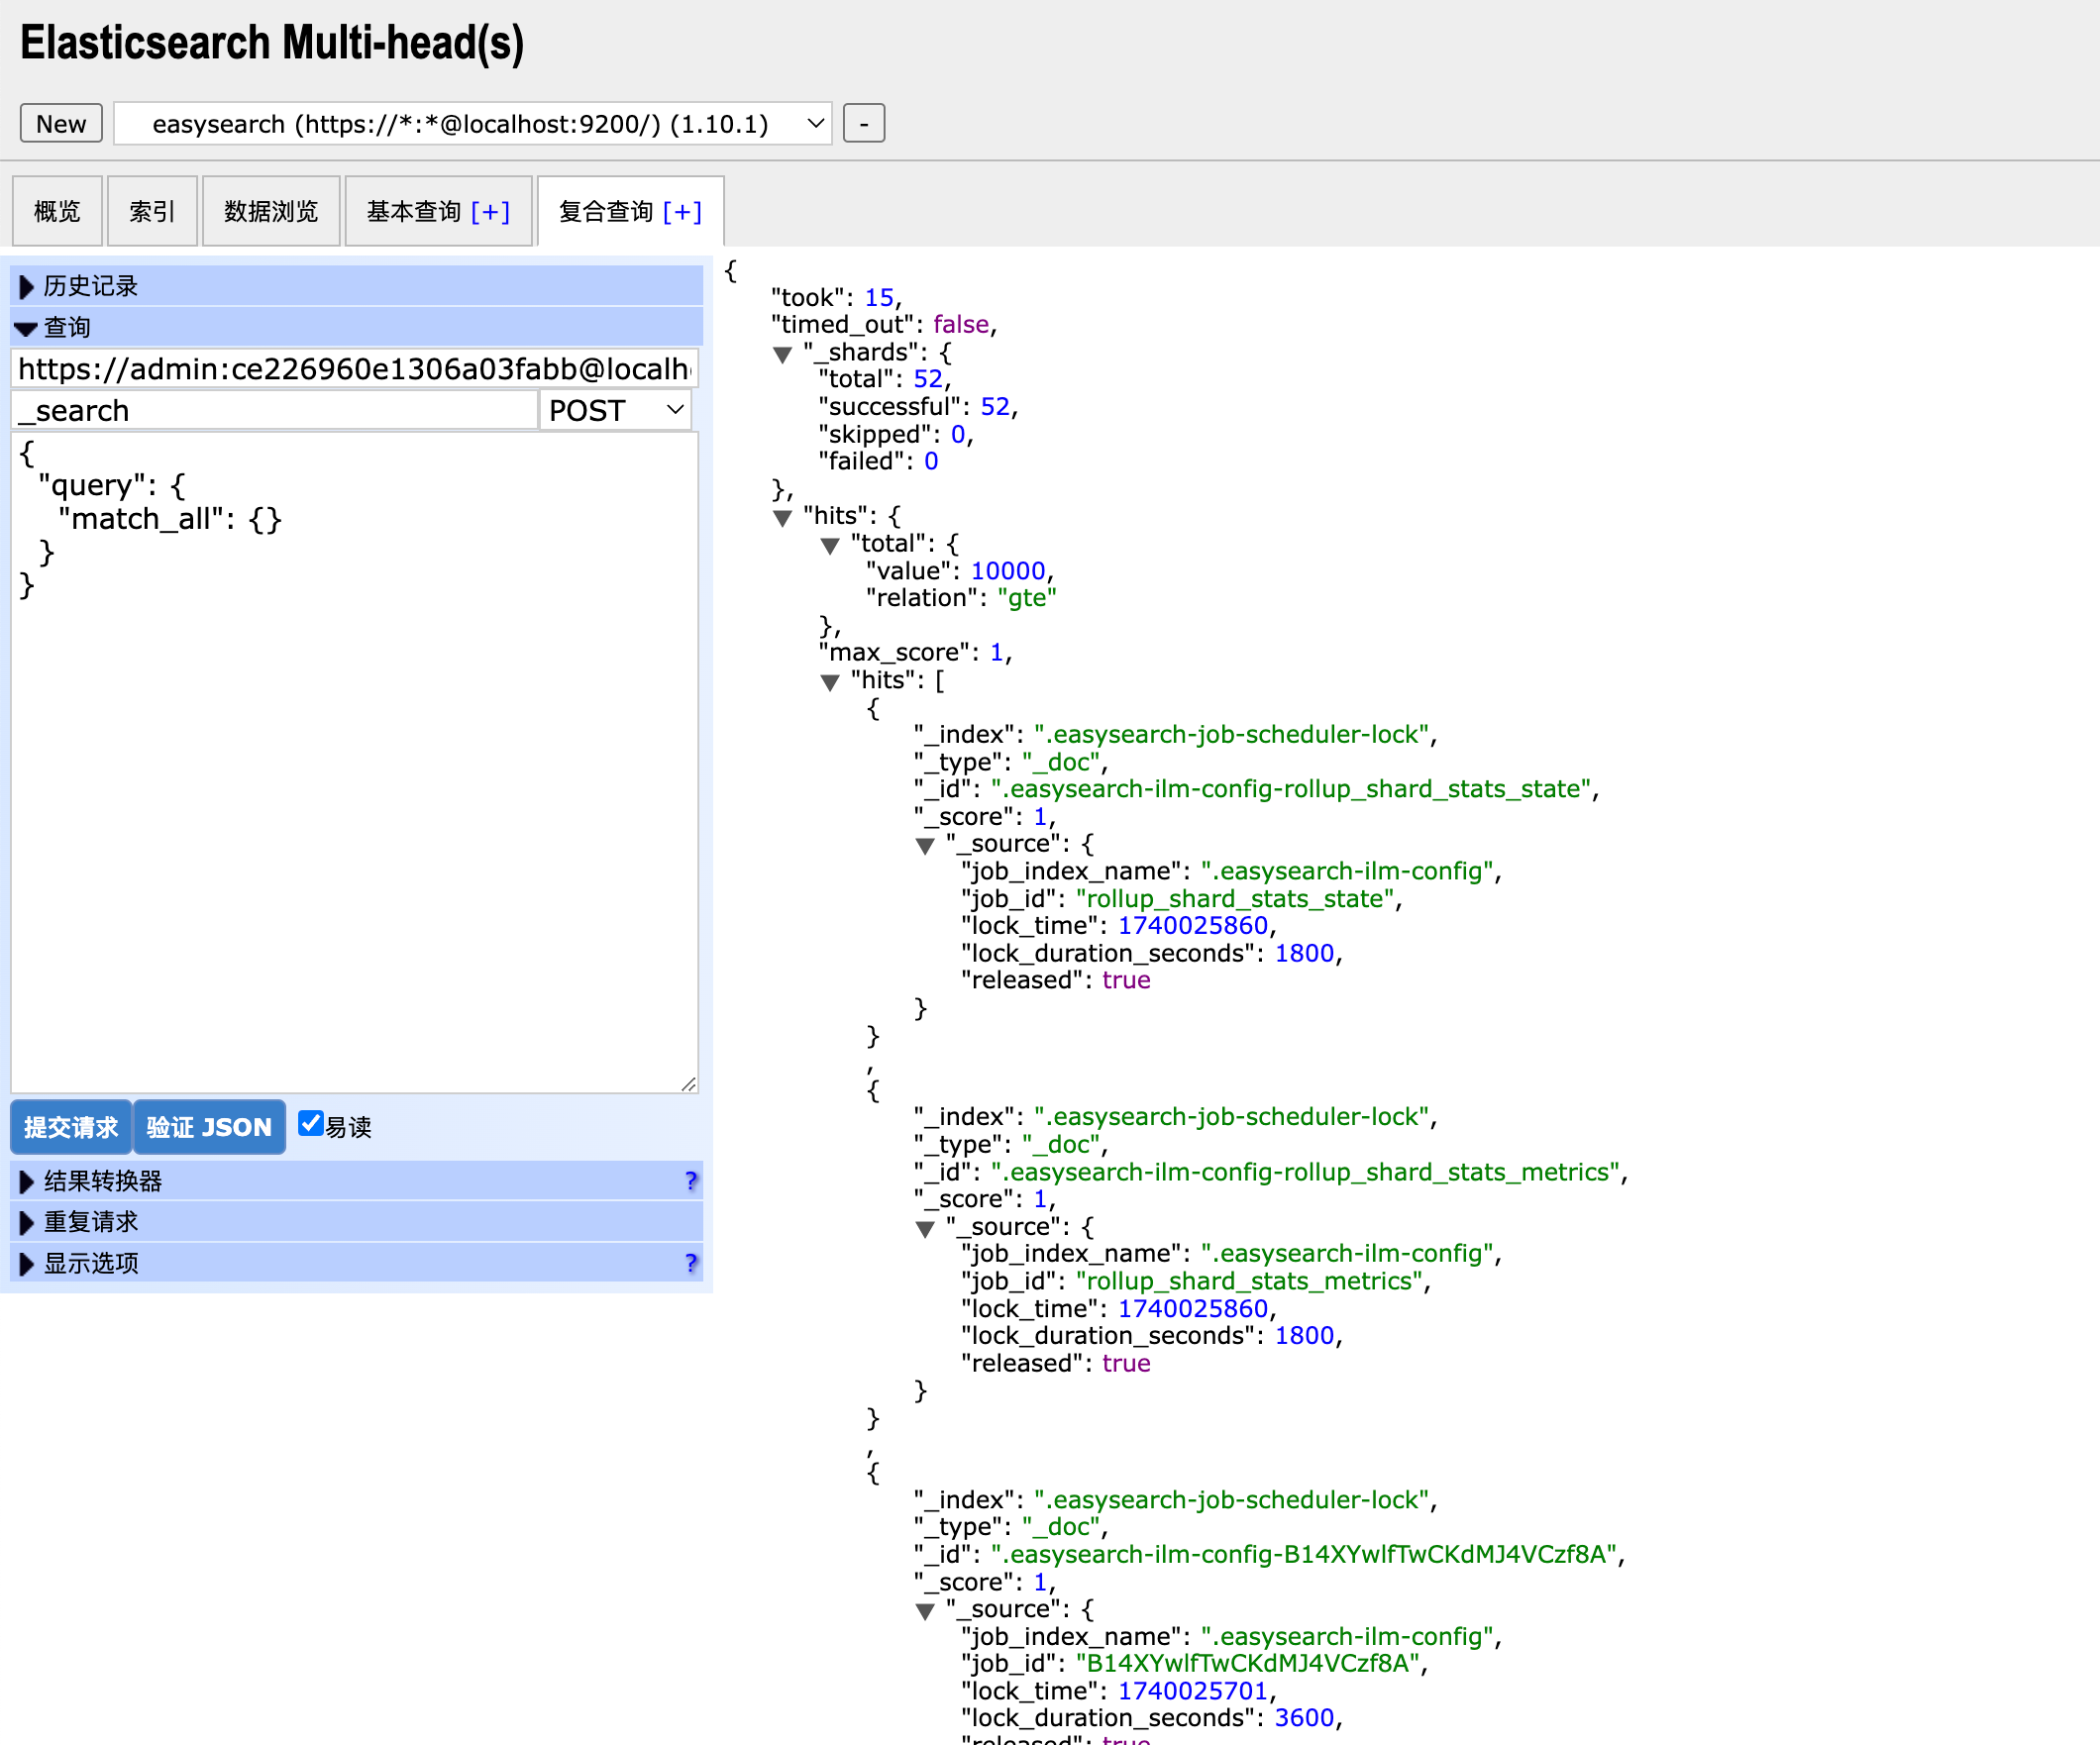The image size is (2100, 1745).
Task: Toggle the 易读 pretty-print checkbox
Action: tap(311, 1124)
